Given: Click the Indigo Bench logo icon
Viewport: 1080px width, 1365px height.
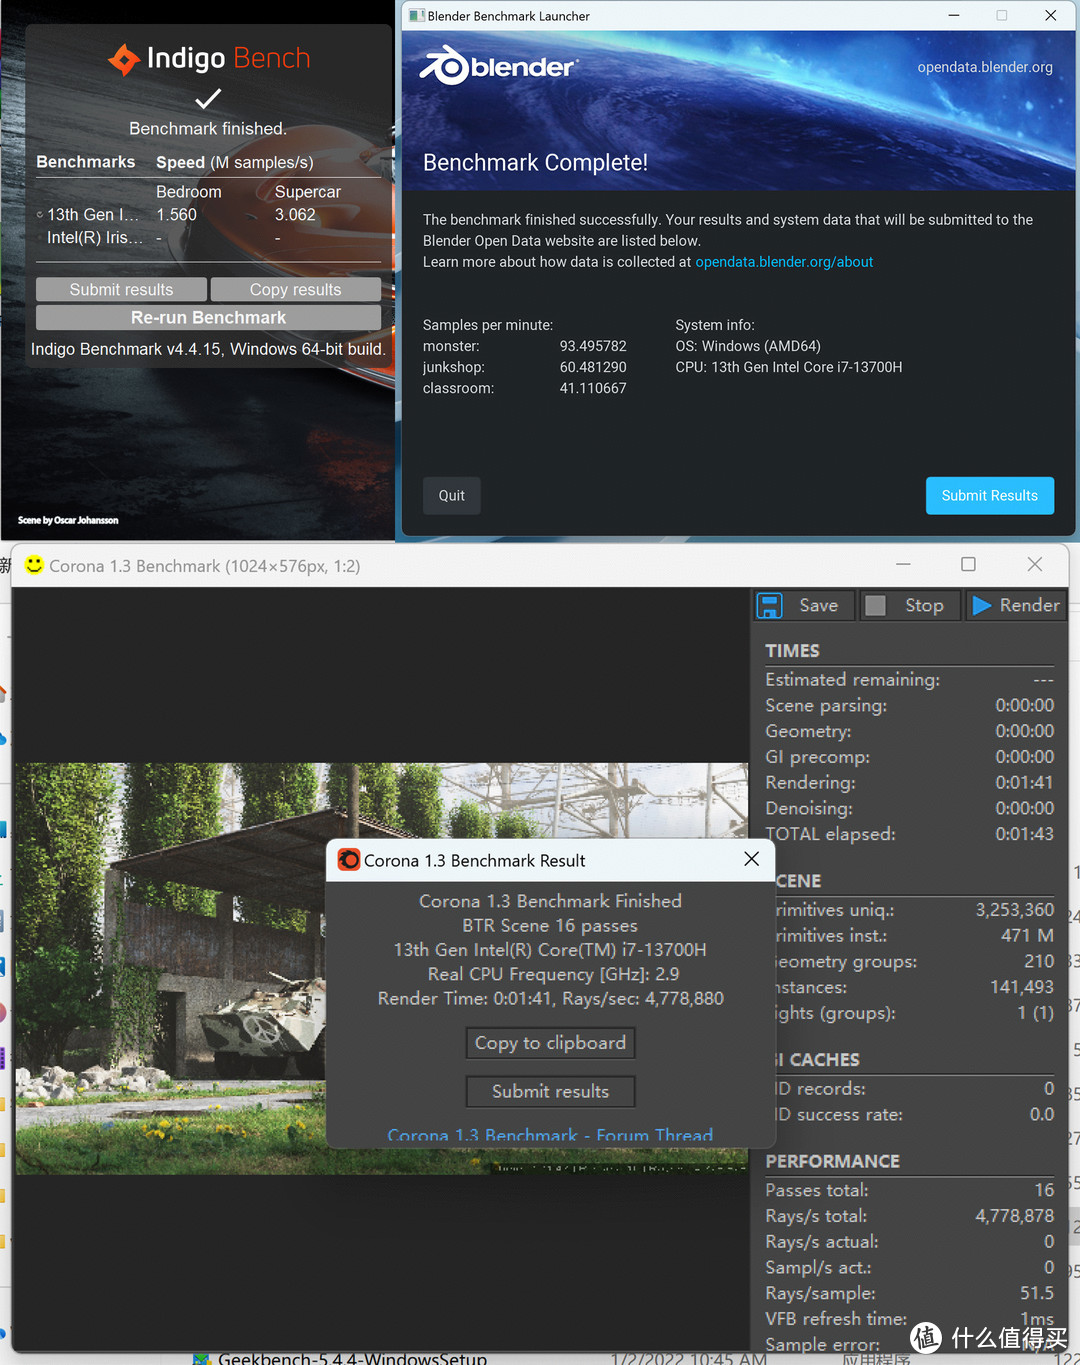Looking at the screenshot, I should tap(124, 59).
